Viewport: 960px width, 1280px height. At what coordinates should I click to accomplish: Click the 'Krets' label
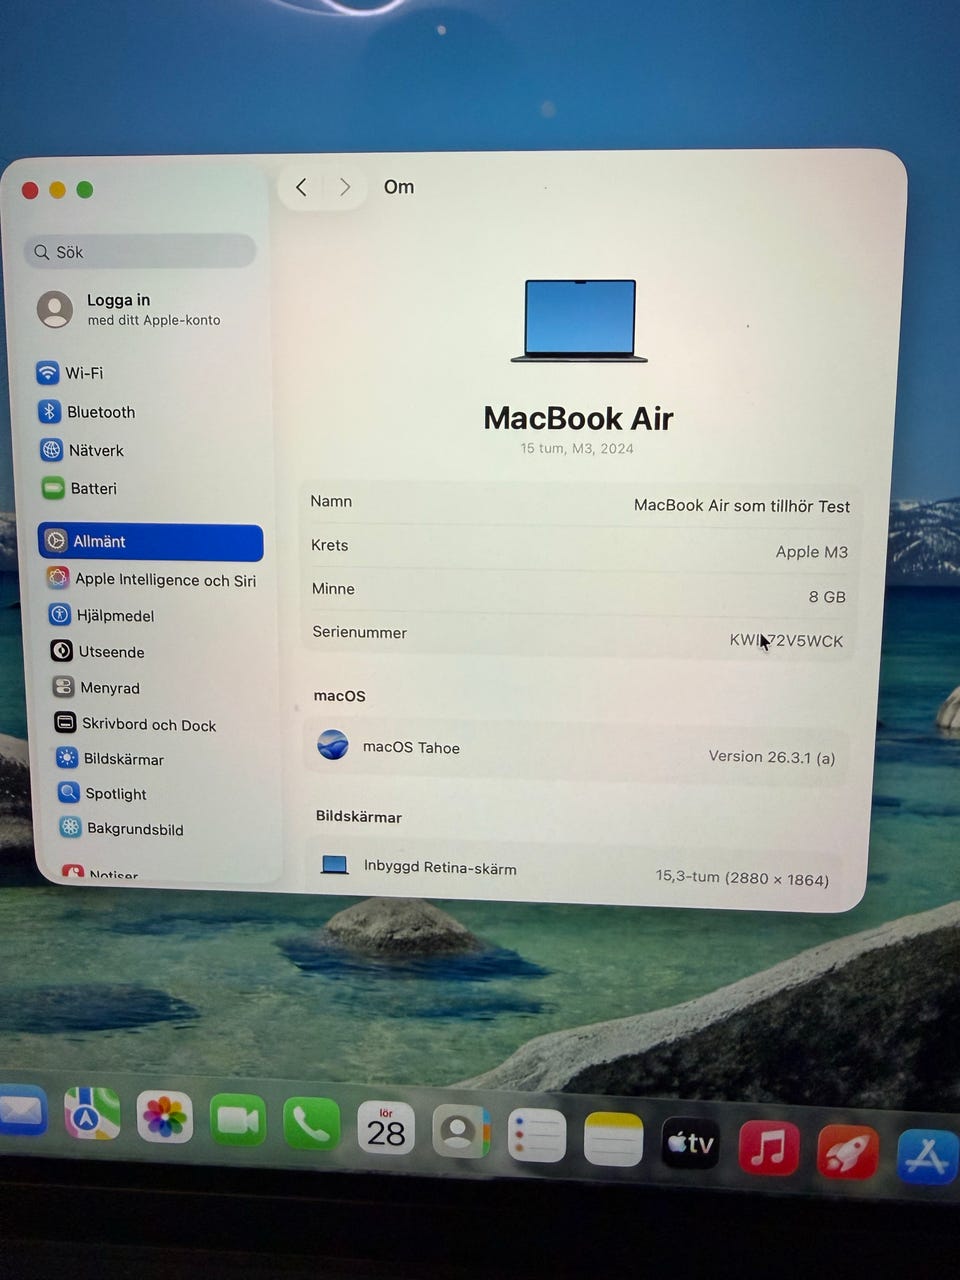(329, 545)
